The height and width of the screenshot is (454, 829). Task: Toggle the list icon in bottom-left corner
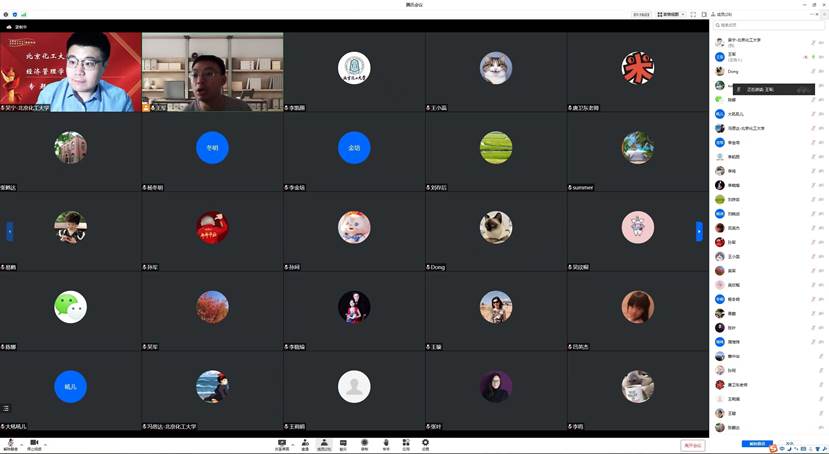[x=6, y=408]
